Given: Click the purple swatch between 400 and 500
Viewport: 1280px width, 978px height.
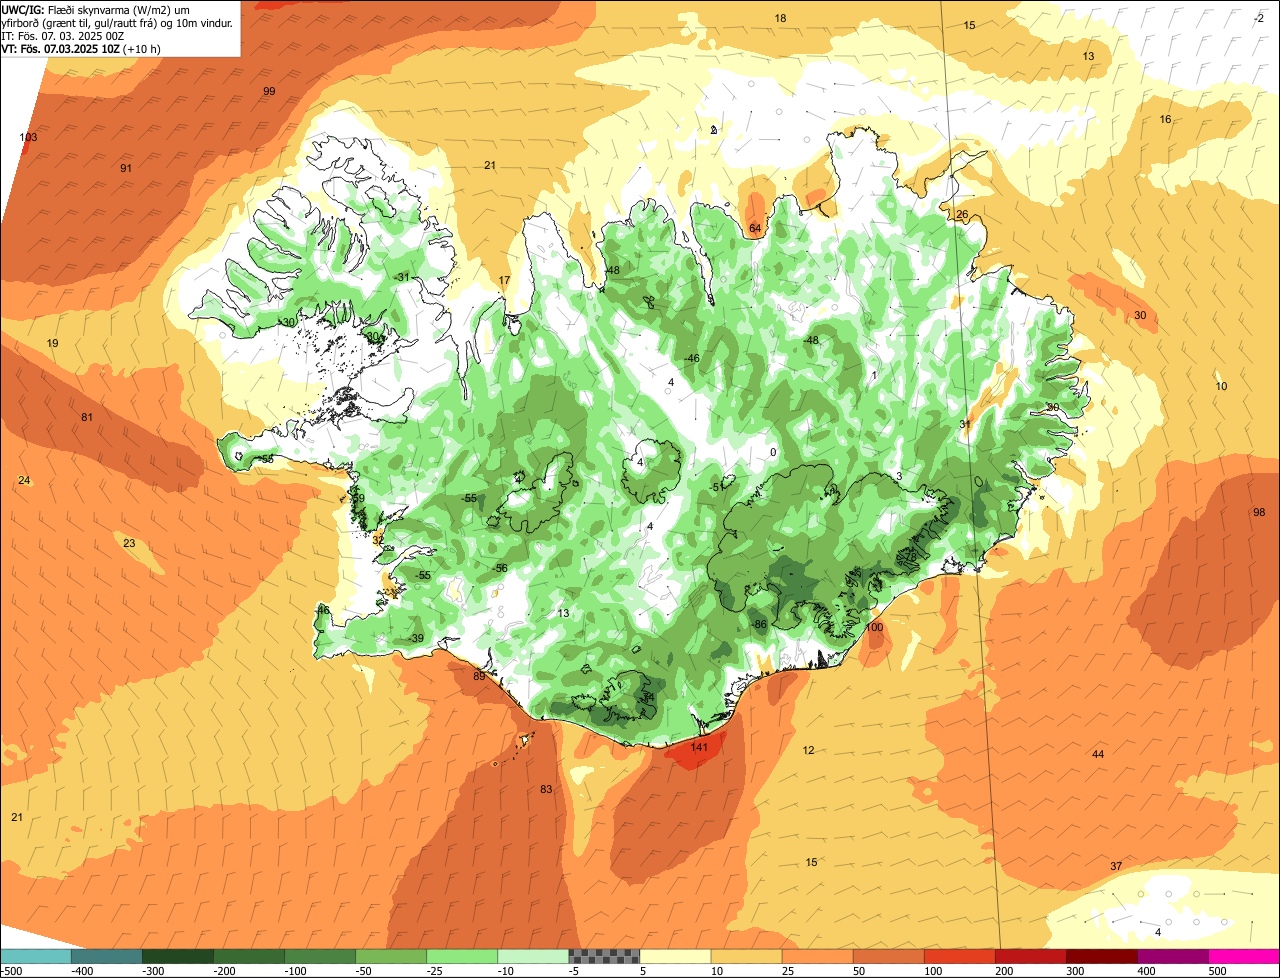Looking at the screenshot, I should tap(1172, 956).
